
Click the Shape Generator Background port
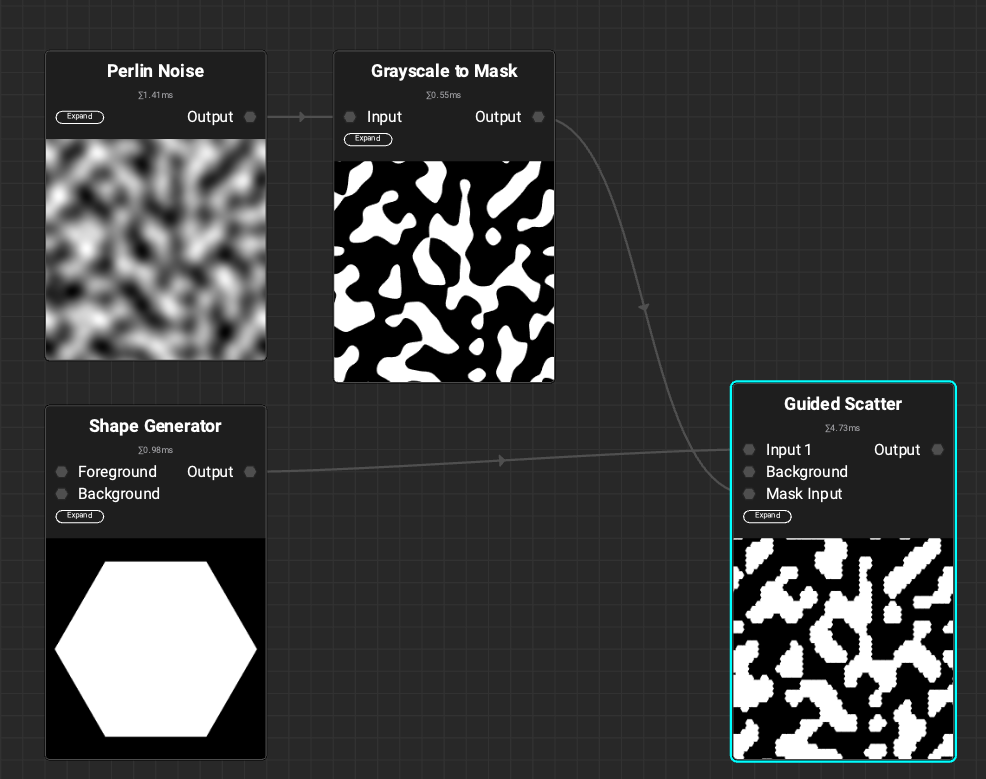pos(61,494)
